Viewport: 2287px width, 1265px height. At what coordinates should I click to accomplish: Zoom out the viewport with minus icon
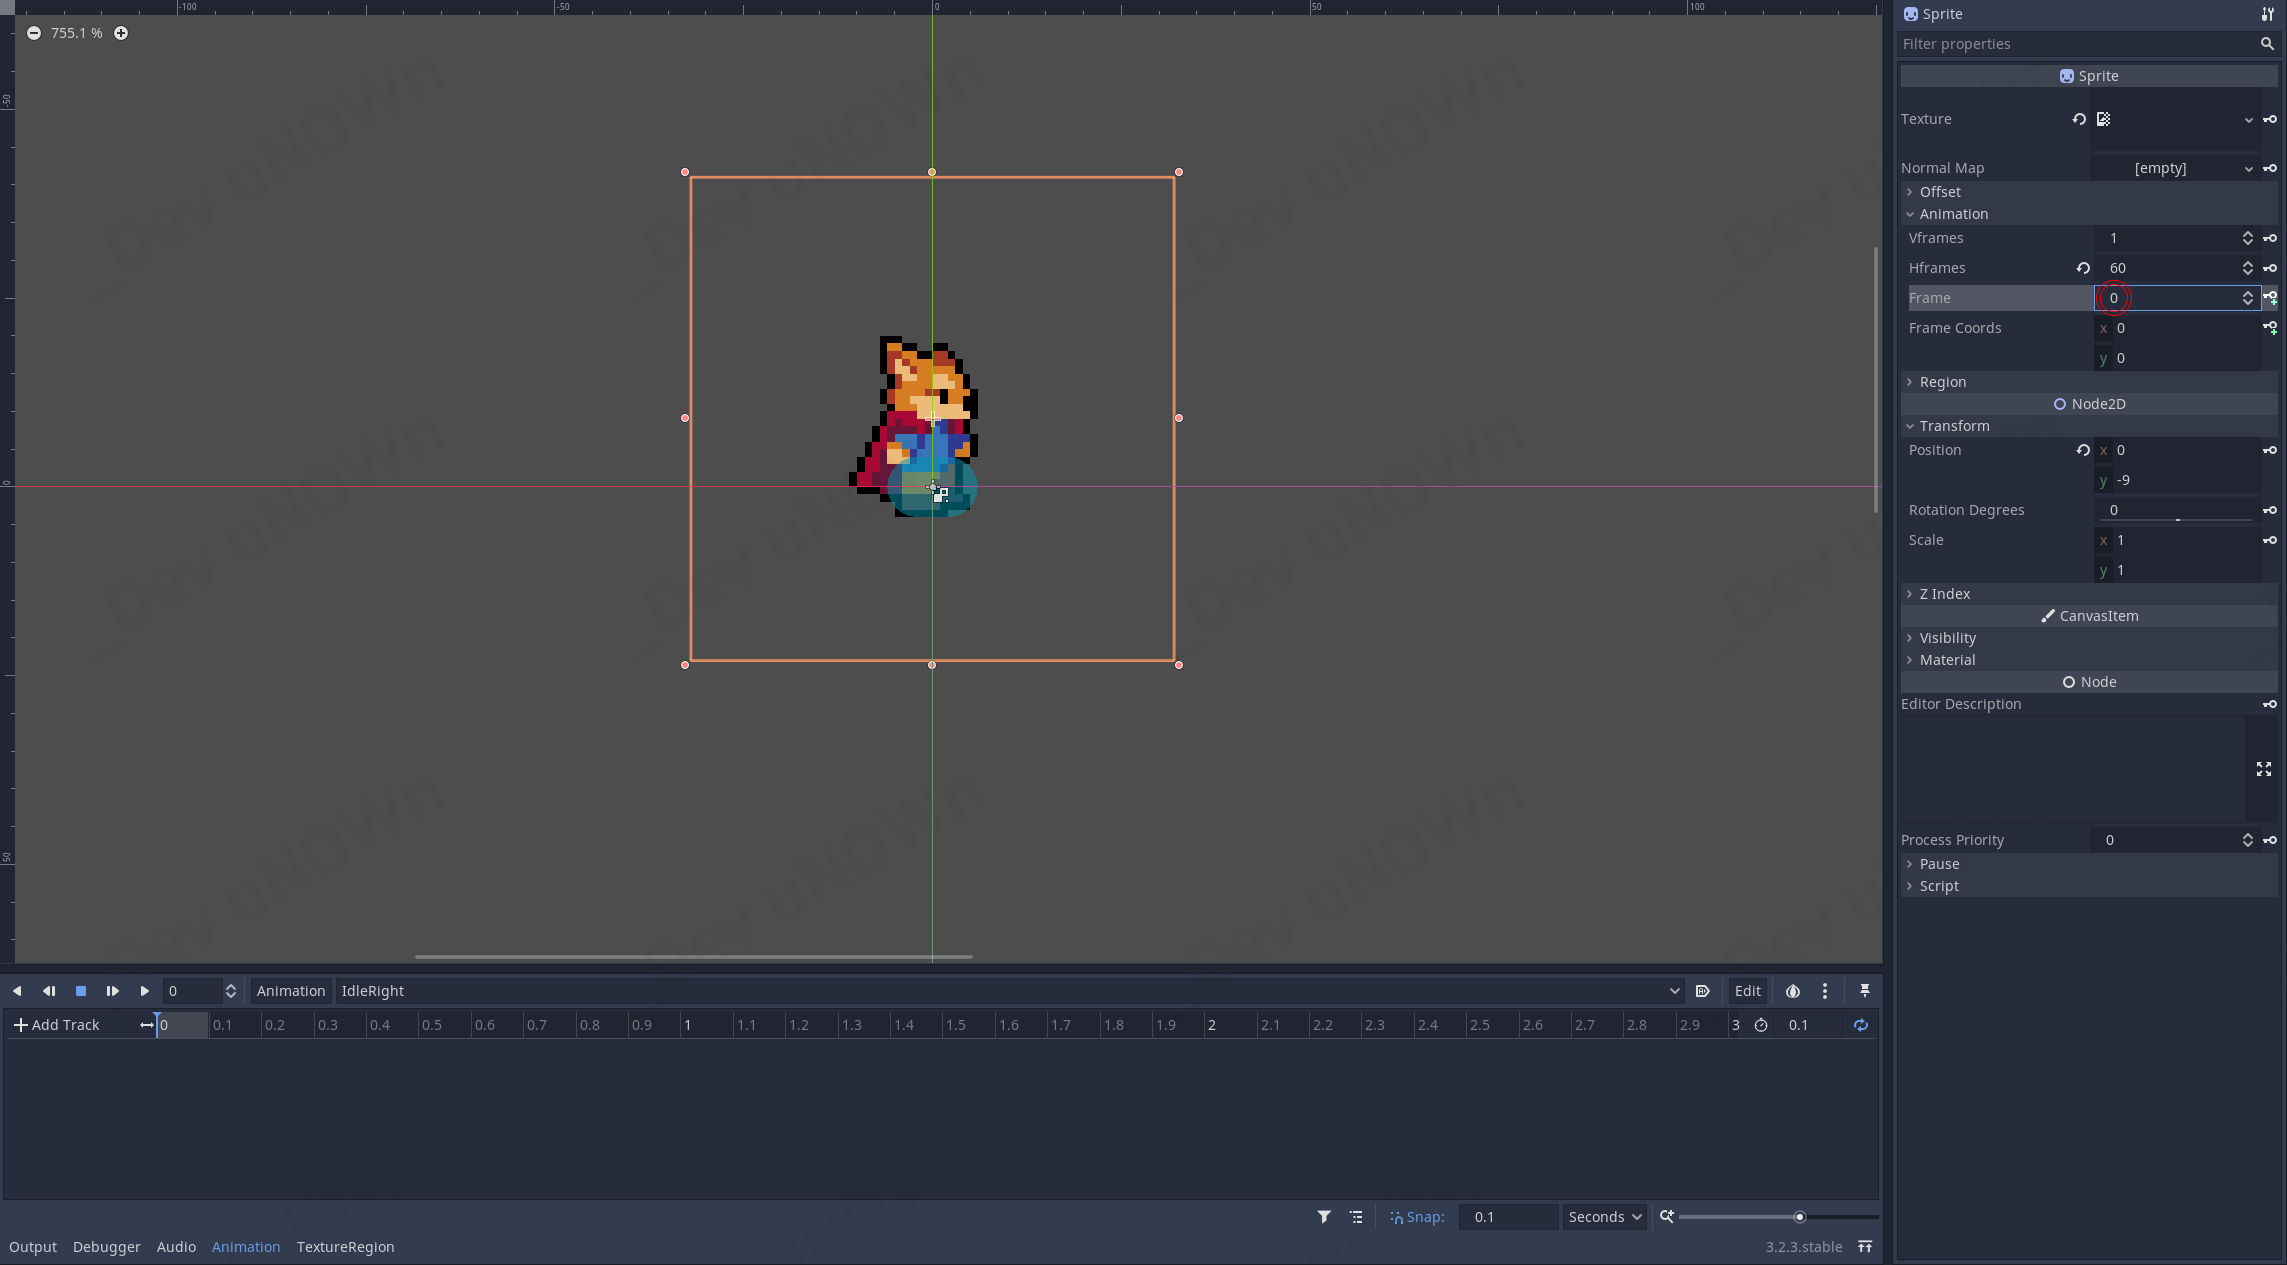[34, 33]
